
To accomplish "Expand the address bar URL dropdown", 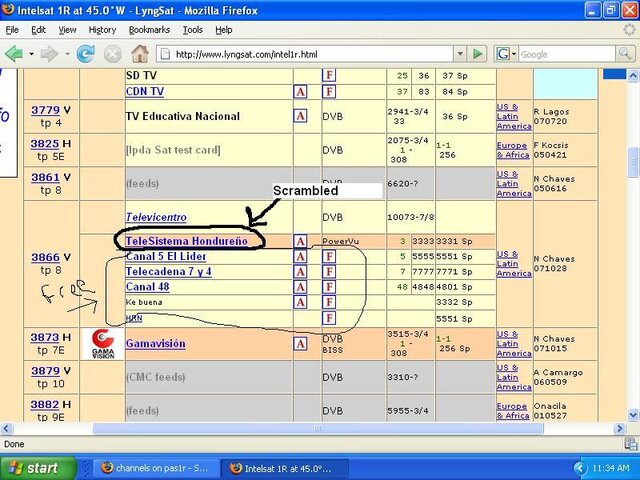I will [x=460, y=54].
